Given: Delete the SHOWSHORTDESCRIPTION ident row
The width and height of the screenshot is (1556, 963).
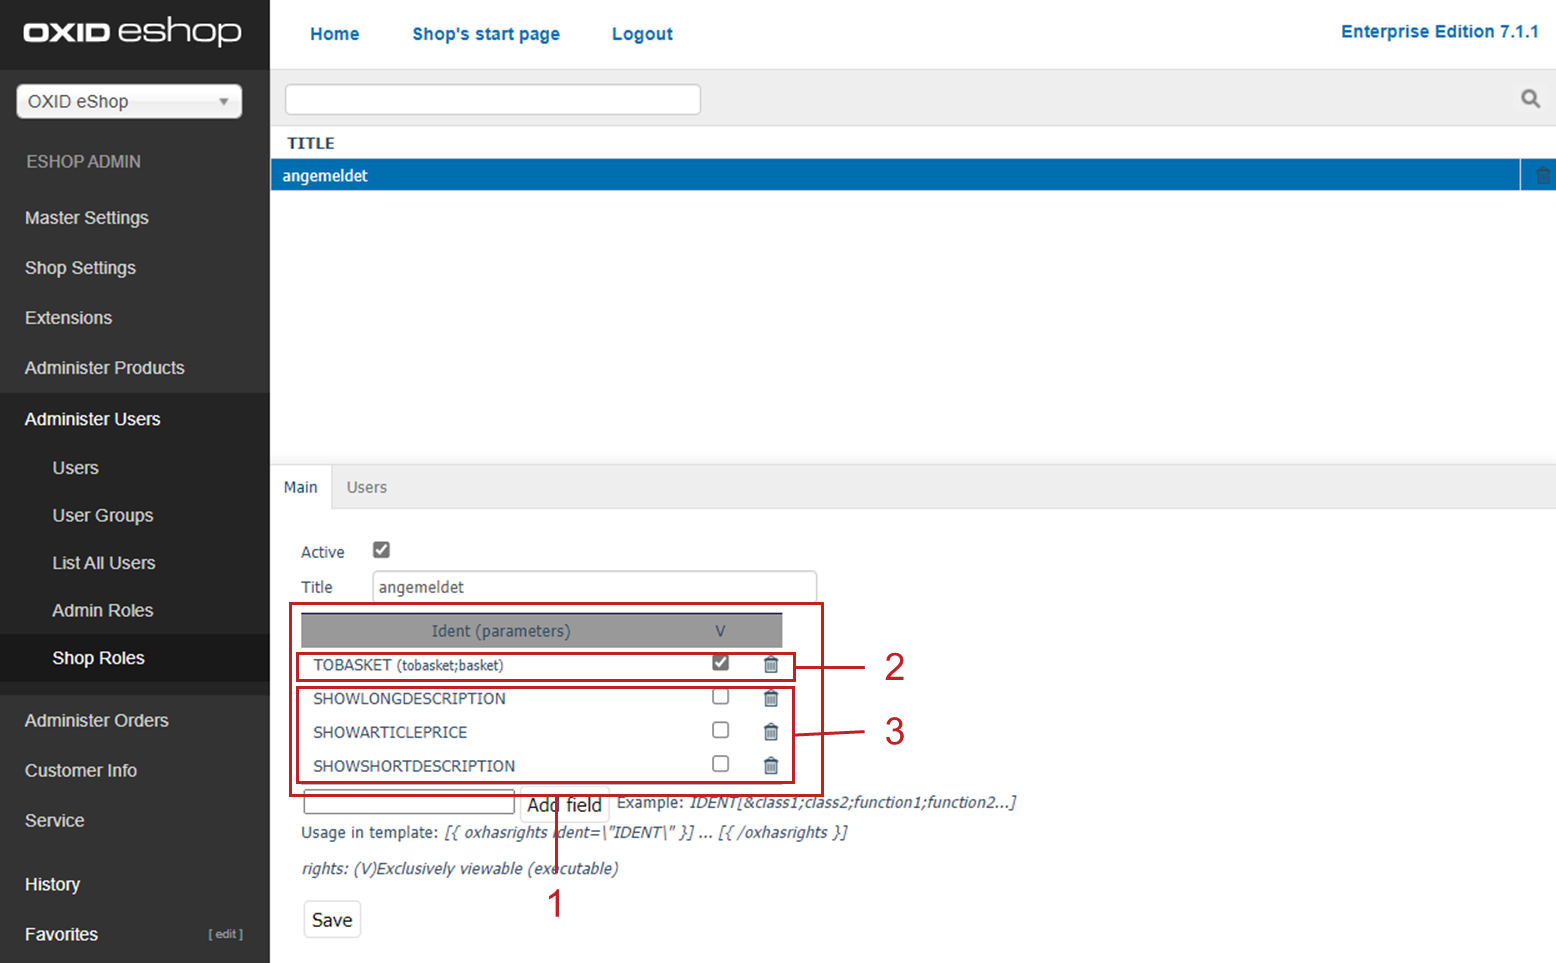Looking at the screenshot, I should pyautogui.click(x=770, y=766).
